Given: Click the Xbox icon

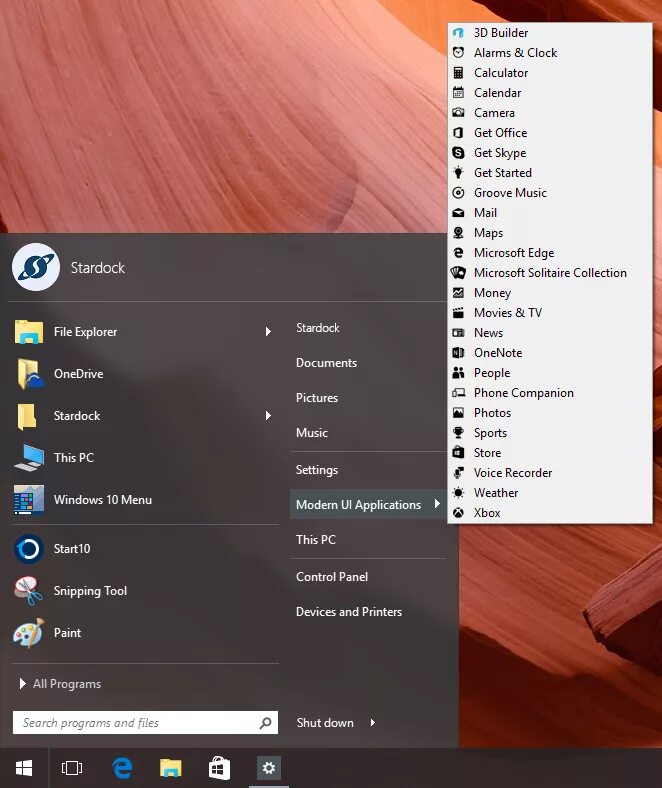Looking at the screenshot, I should point(458,513).
